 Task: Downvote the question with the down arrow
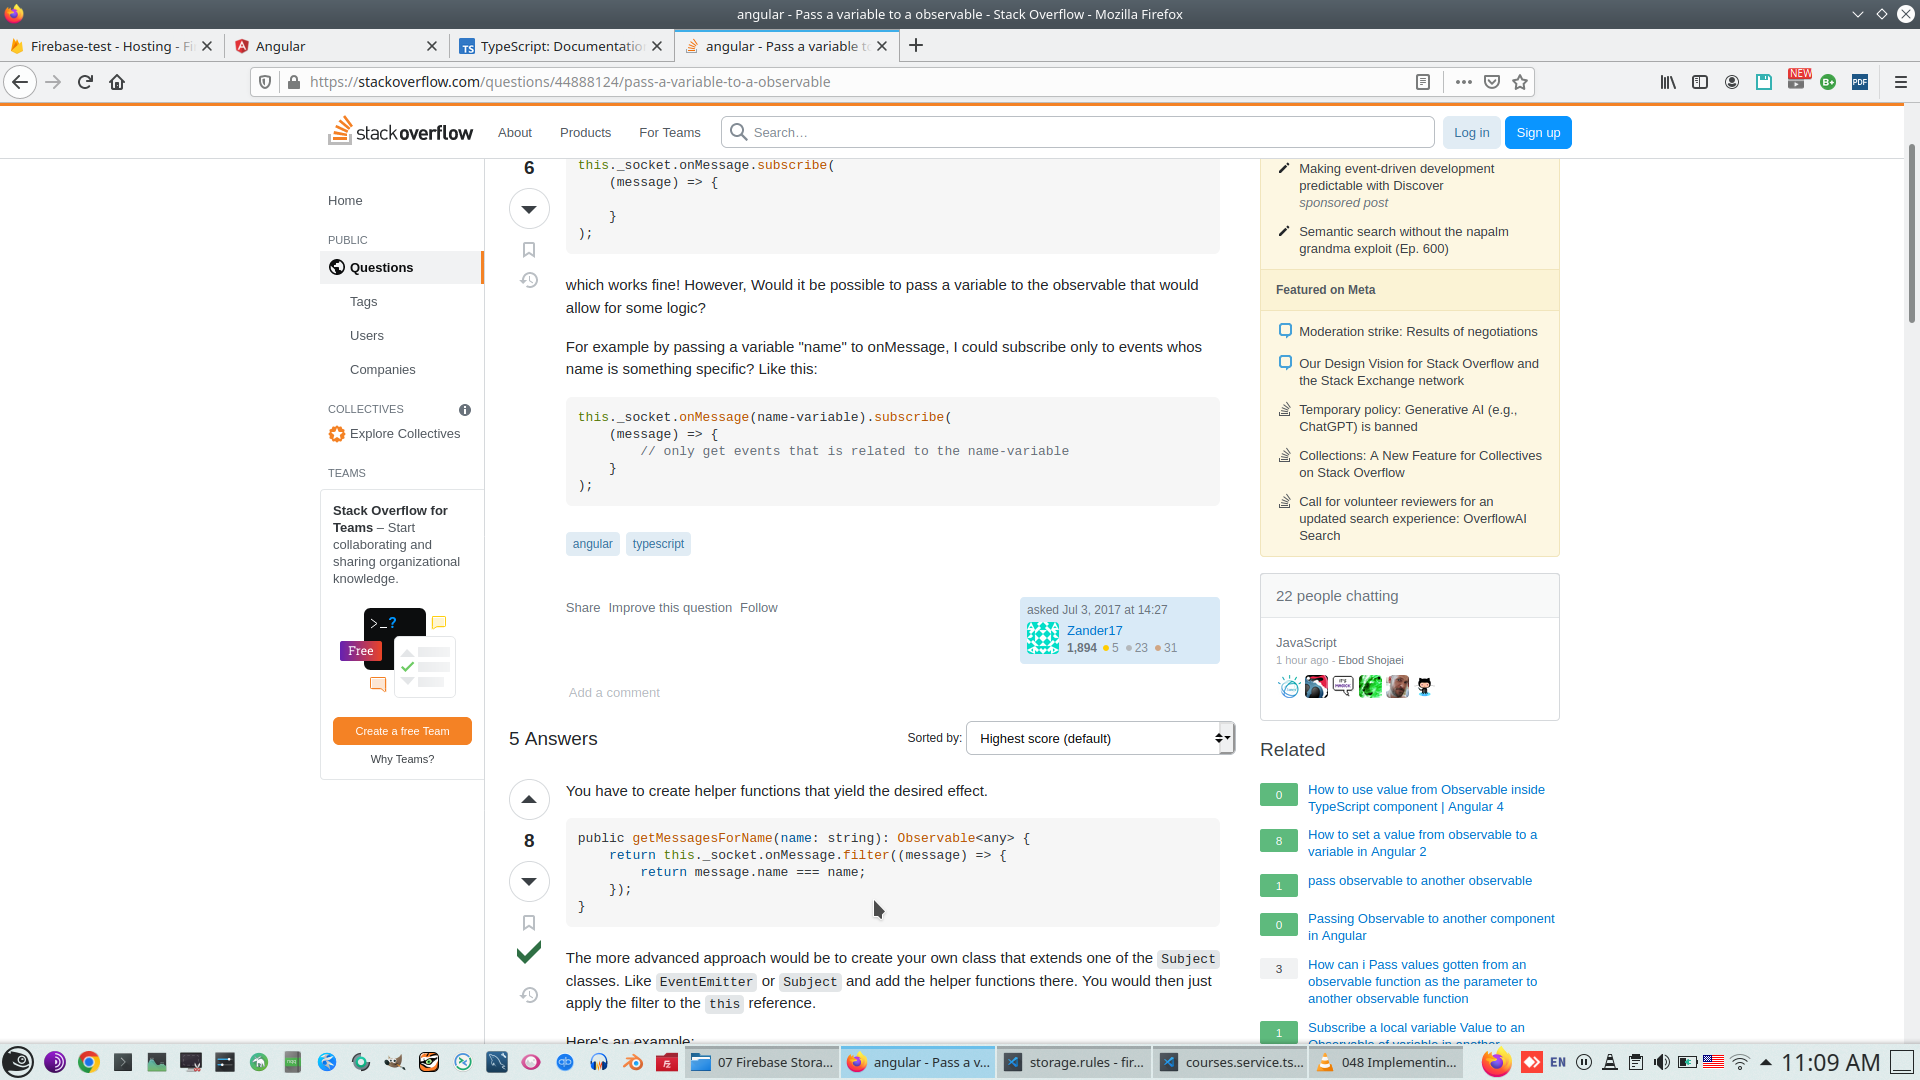(529, 209)
